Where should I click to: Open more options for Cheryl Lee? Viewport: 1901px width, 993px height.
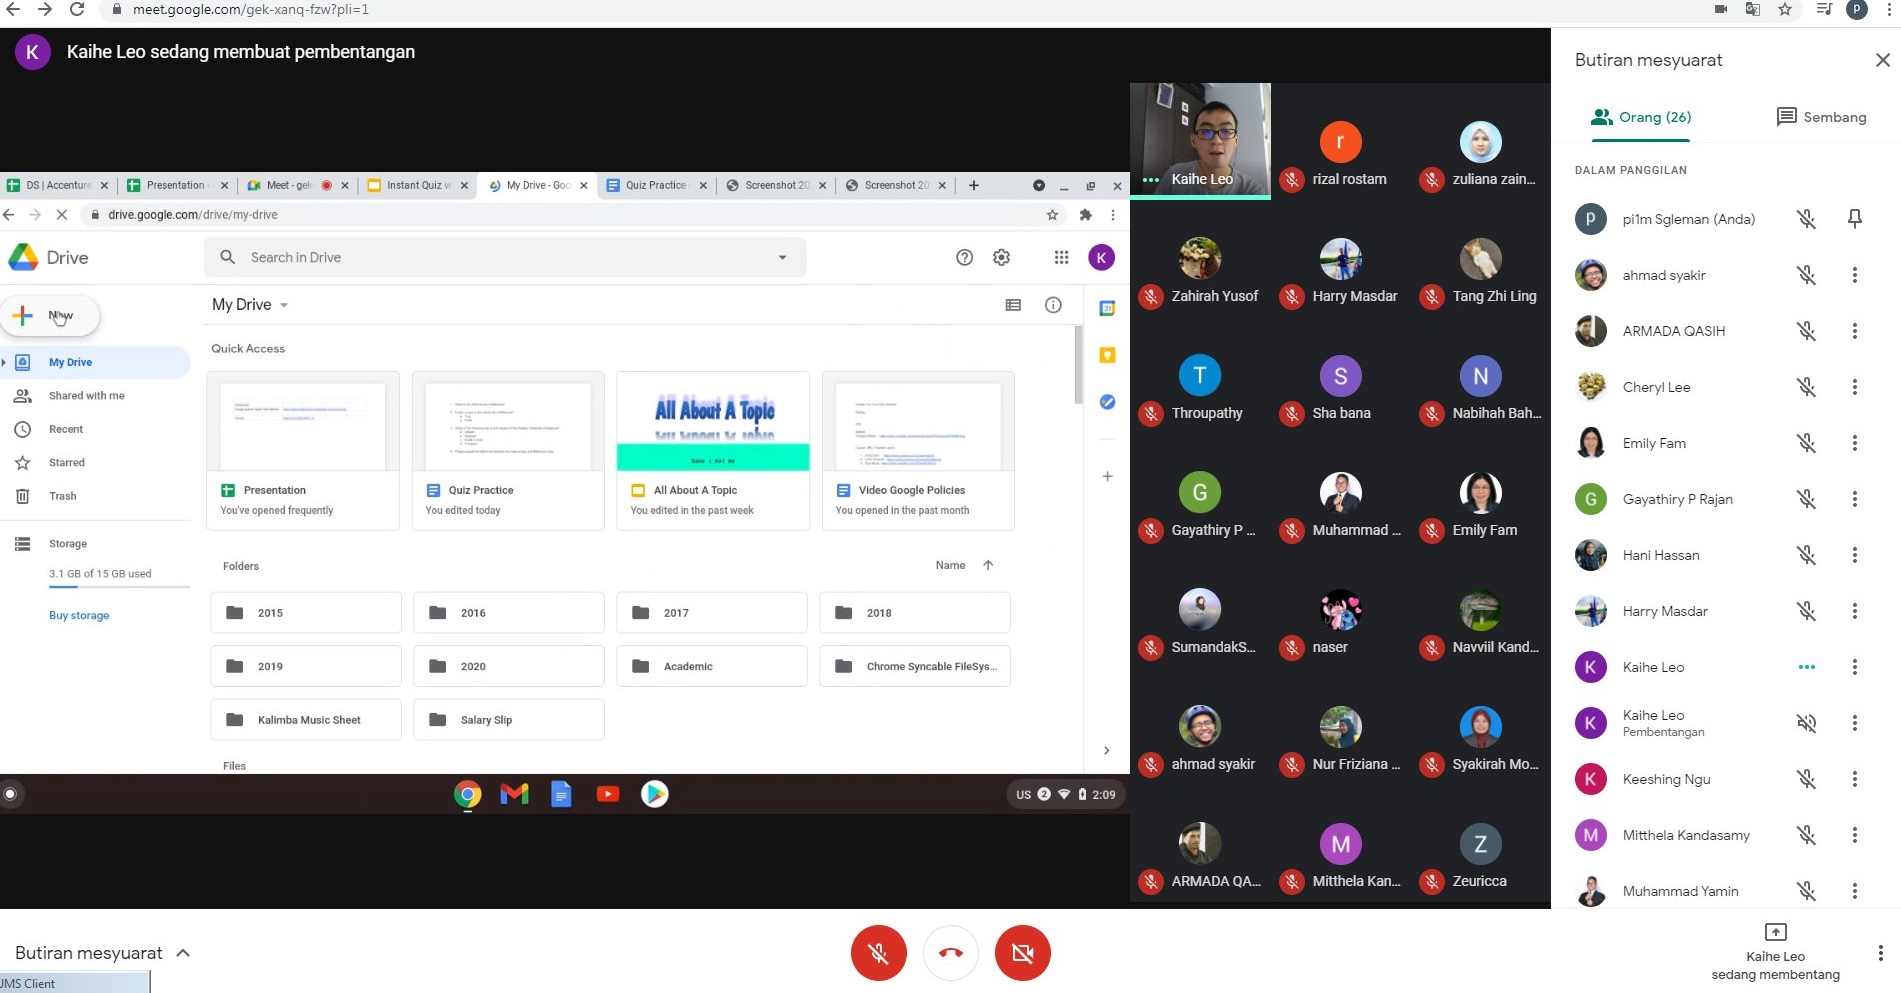click(1854, 387)
